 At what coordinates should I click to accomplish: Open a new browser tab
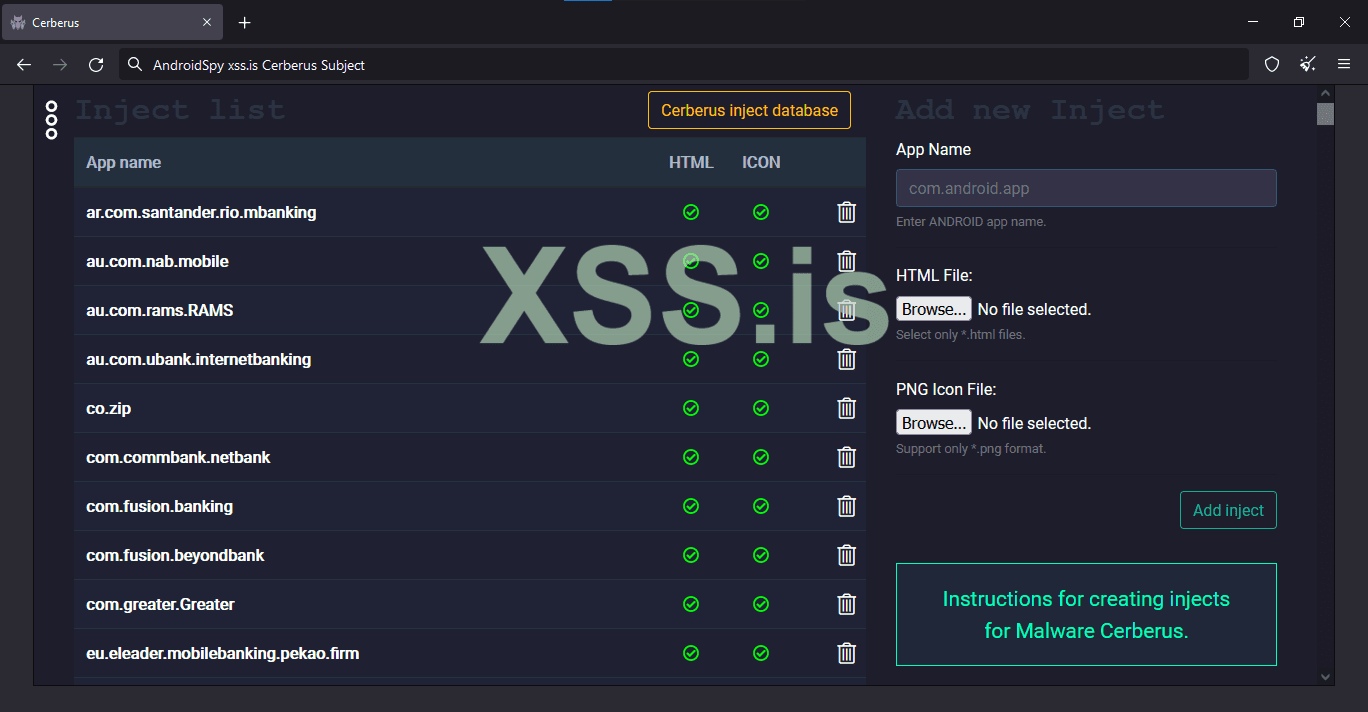pos(245,22)
